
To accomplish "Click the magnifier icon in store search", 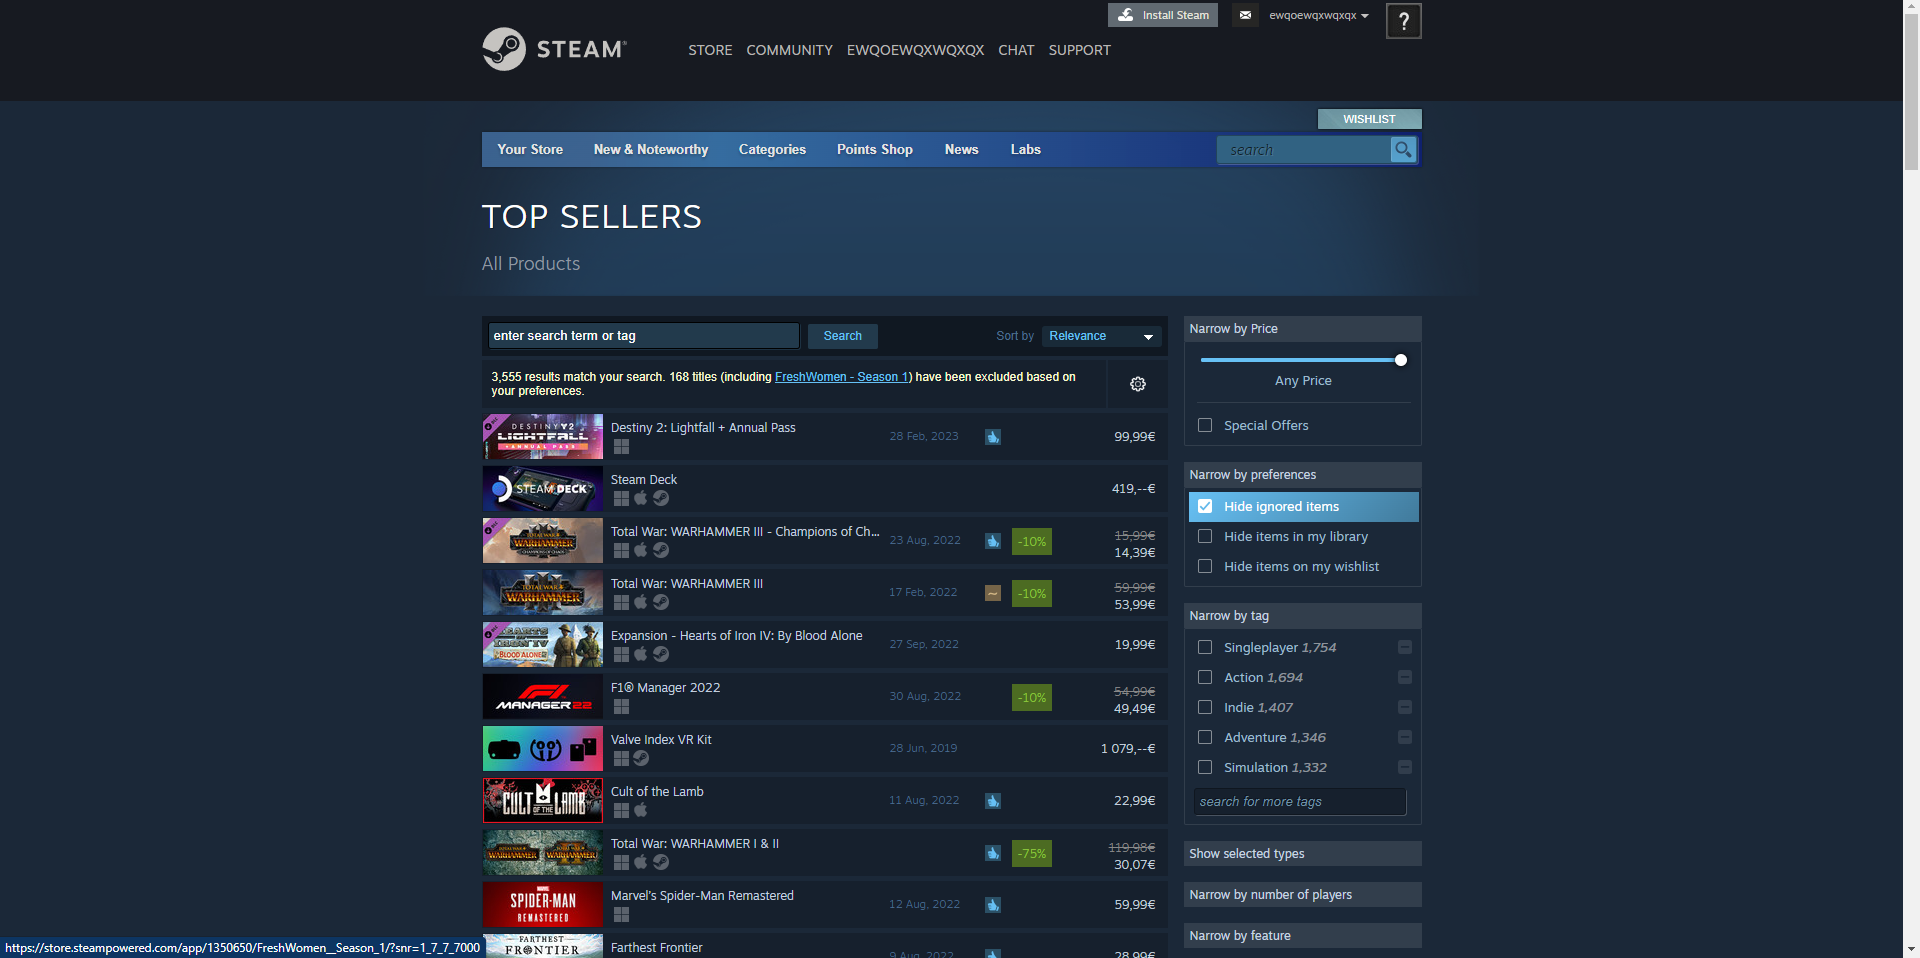I will click(x=1403, y=150).
